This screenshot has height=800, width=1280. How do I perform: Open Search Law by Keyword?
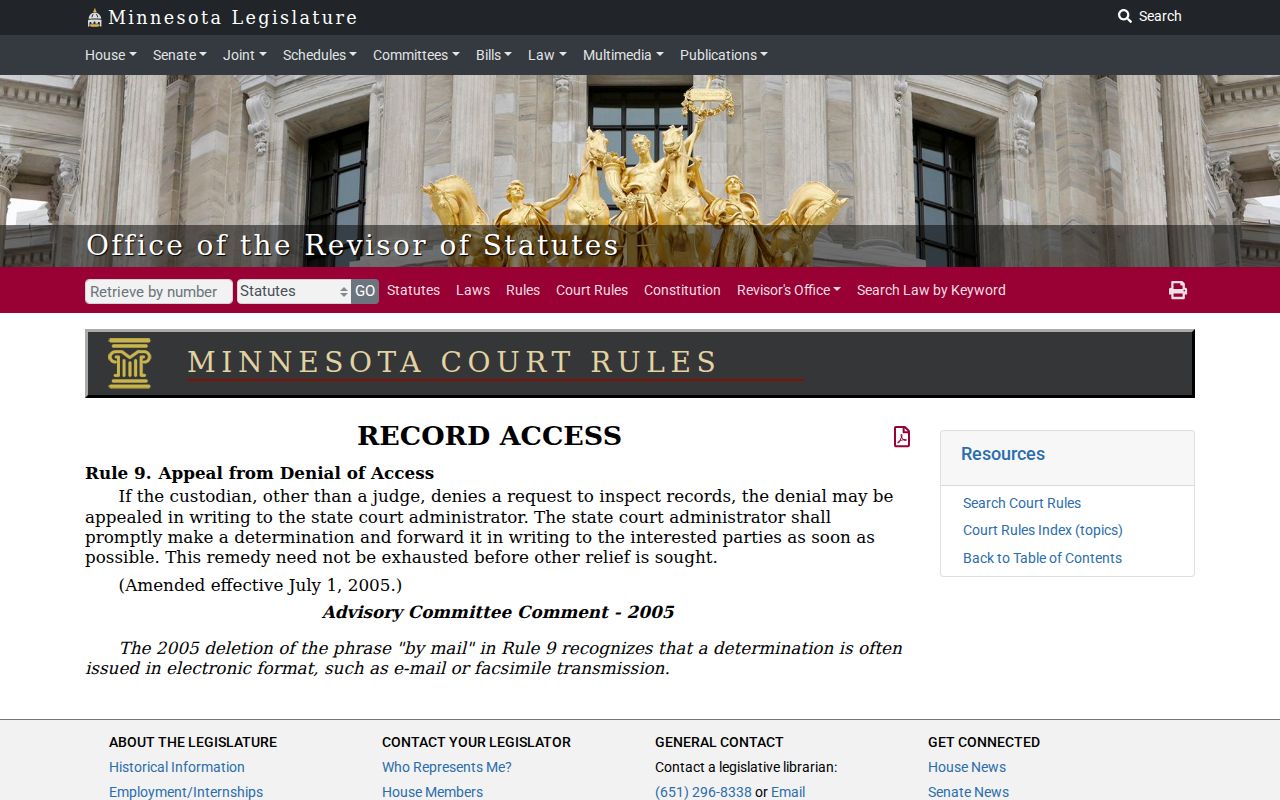pos(931,290)
